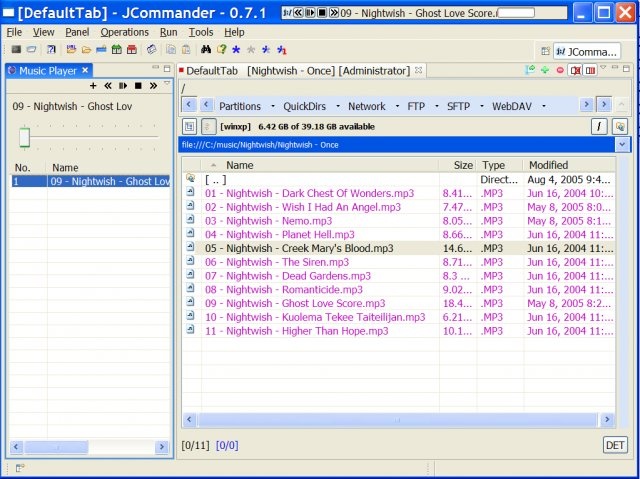Add a track with the plus icon
Viewport: 640px width, 479px height.
point(93,86)
